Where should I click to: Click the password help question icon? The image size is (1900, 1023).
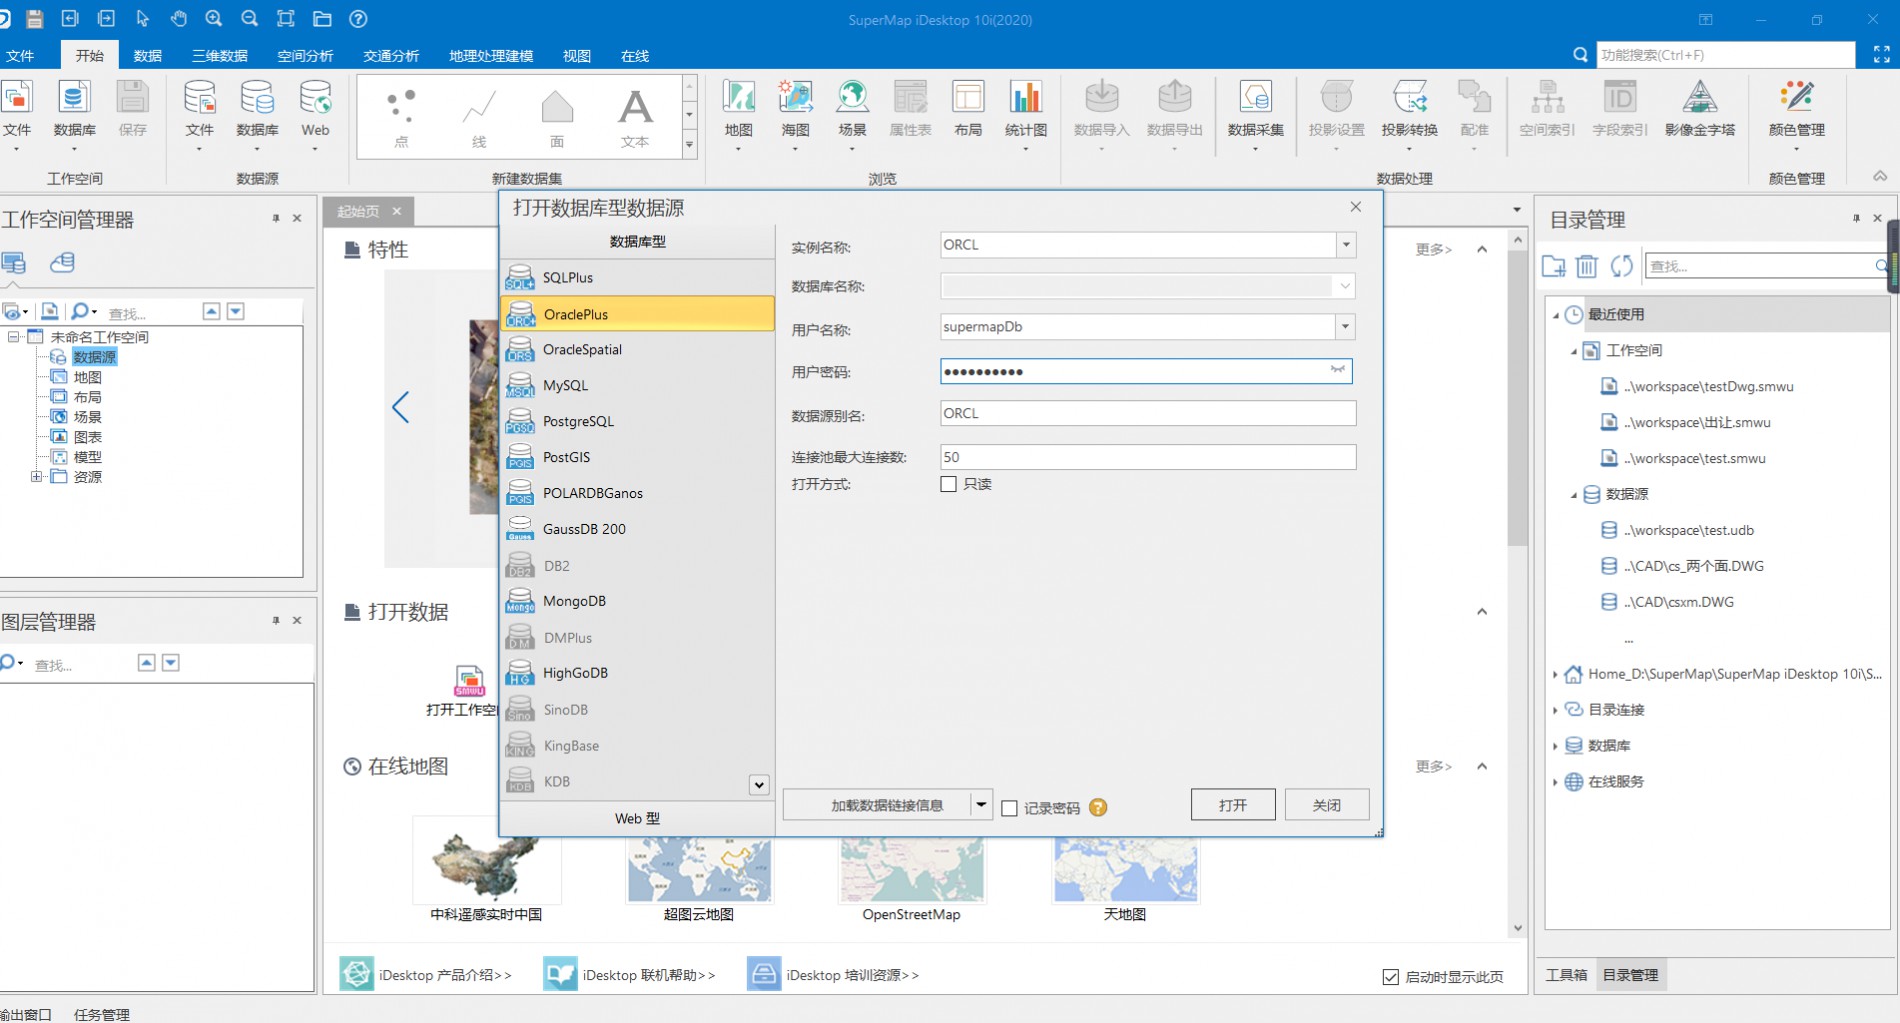(x=1098, y=808)
